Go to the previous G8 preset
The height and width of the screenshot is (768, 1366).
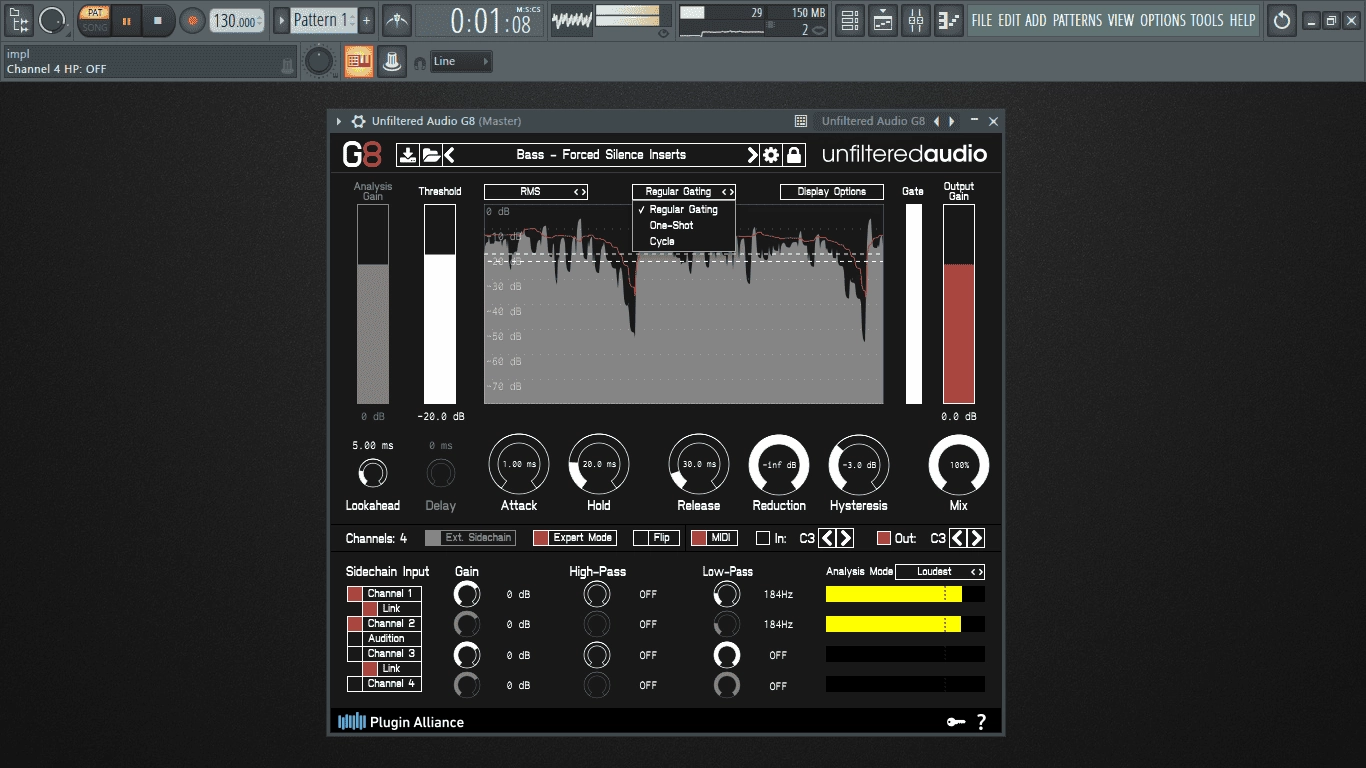[x=449, y=155]
